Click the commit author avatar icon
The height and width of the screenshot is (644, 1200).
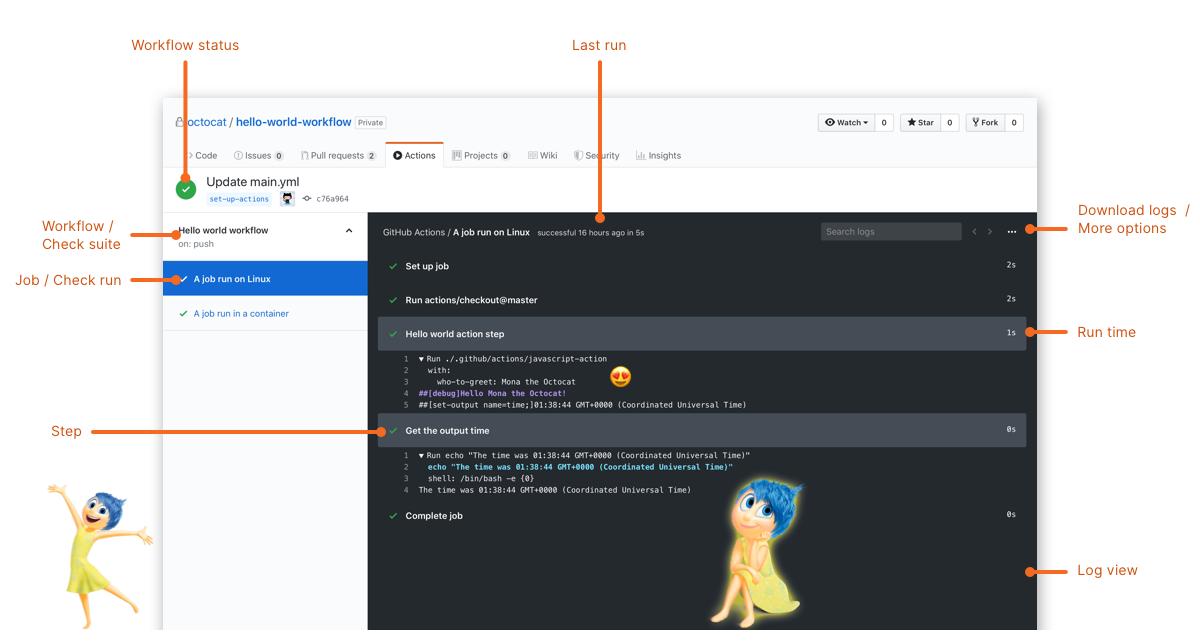point(287,199)
